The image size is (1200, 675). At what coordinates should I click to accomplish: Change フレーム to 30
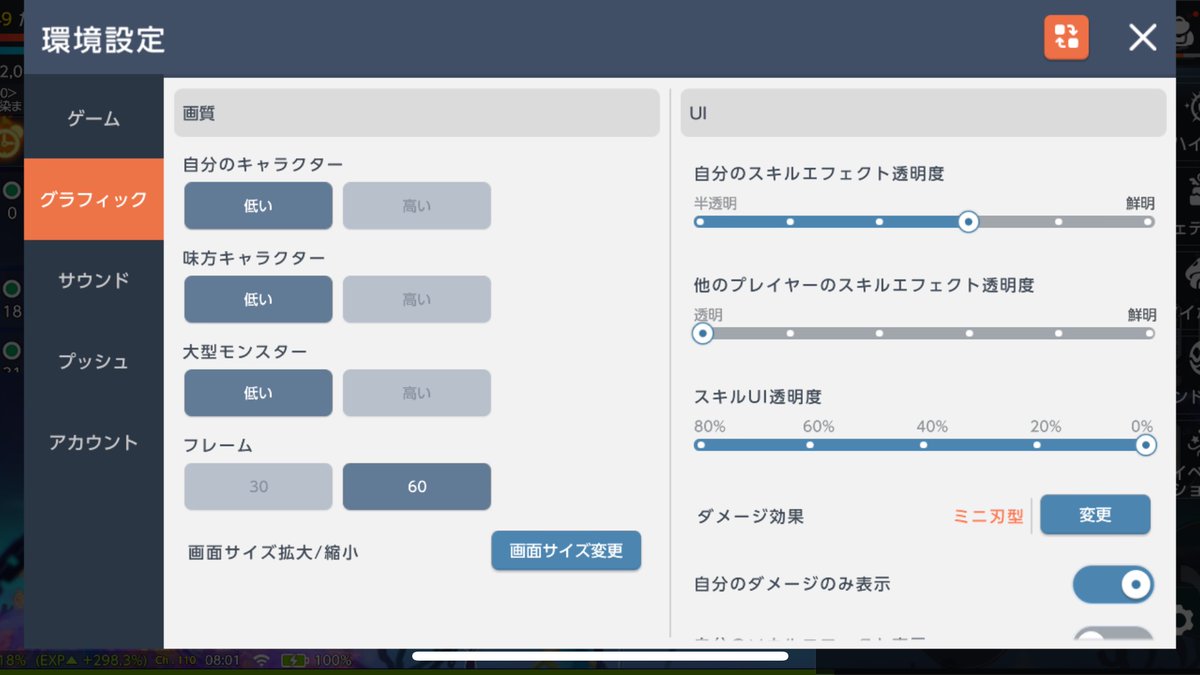(x=258, y=487)
